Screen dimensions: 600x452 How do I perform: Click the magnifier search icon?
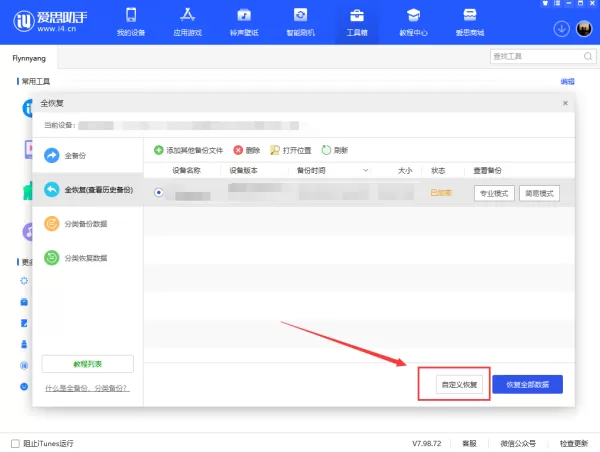coord(588,57)
